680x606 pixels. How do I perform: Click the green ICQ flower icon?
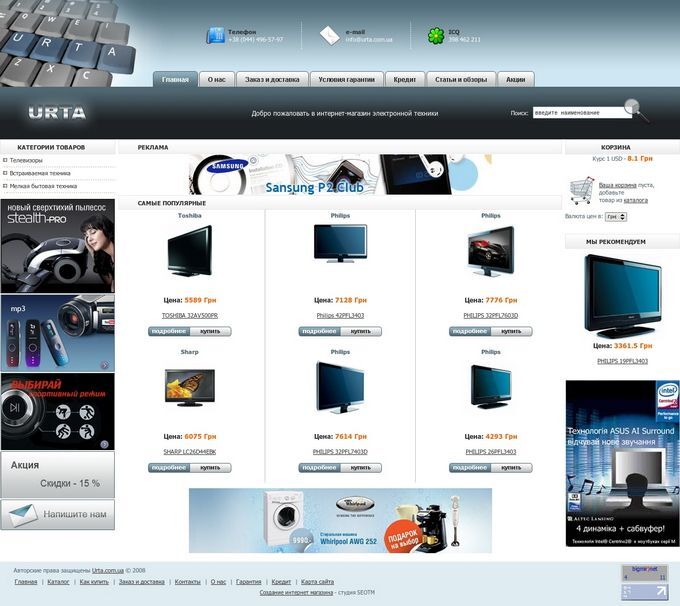click(436, 36)
